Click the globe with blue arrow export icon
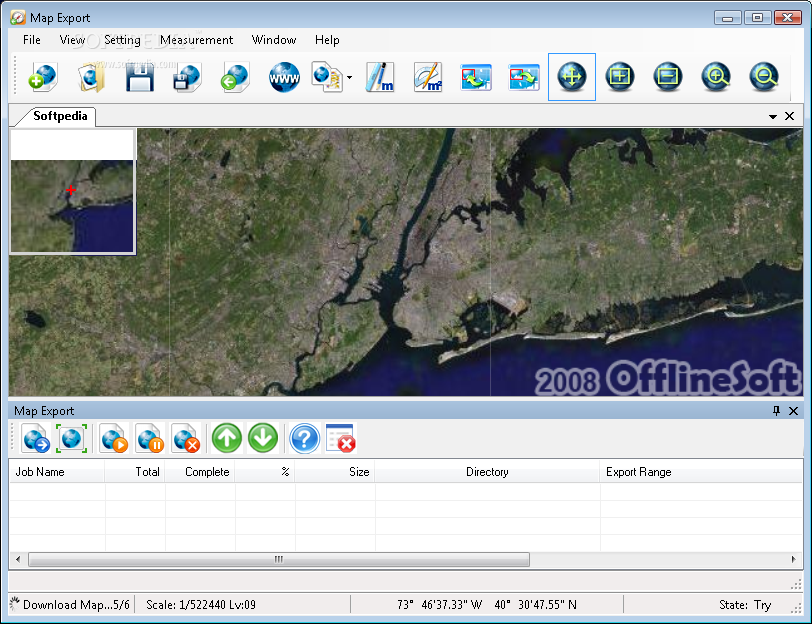Screen dimensions: 812x624 (36, 439)
